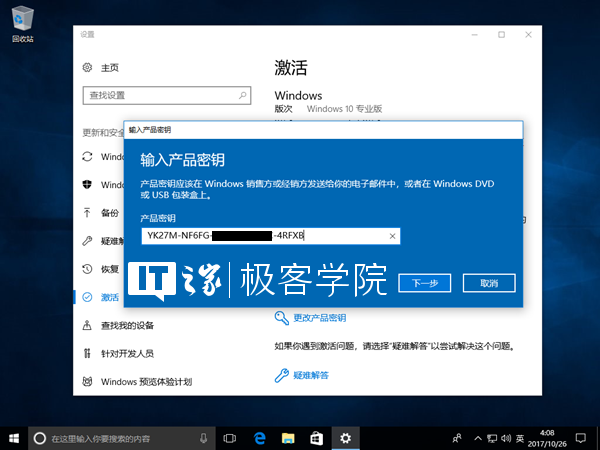
Task: Click the Windows Defender shield icon
Action: click(x=87, y=185)
